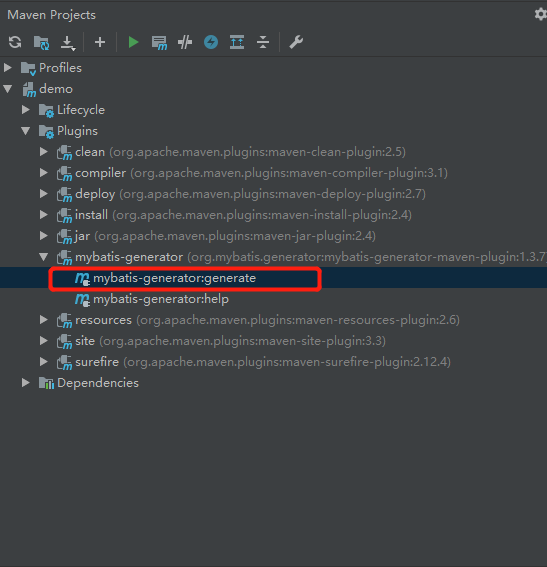Select the 'install' plugin row text
Screen dimensions: 547x567
coord(243,215)
